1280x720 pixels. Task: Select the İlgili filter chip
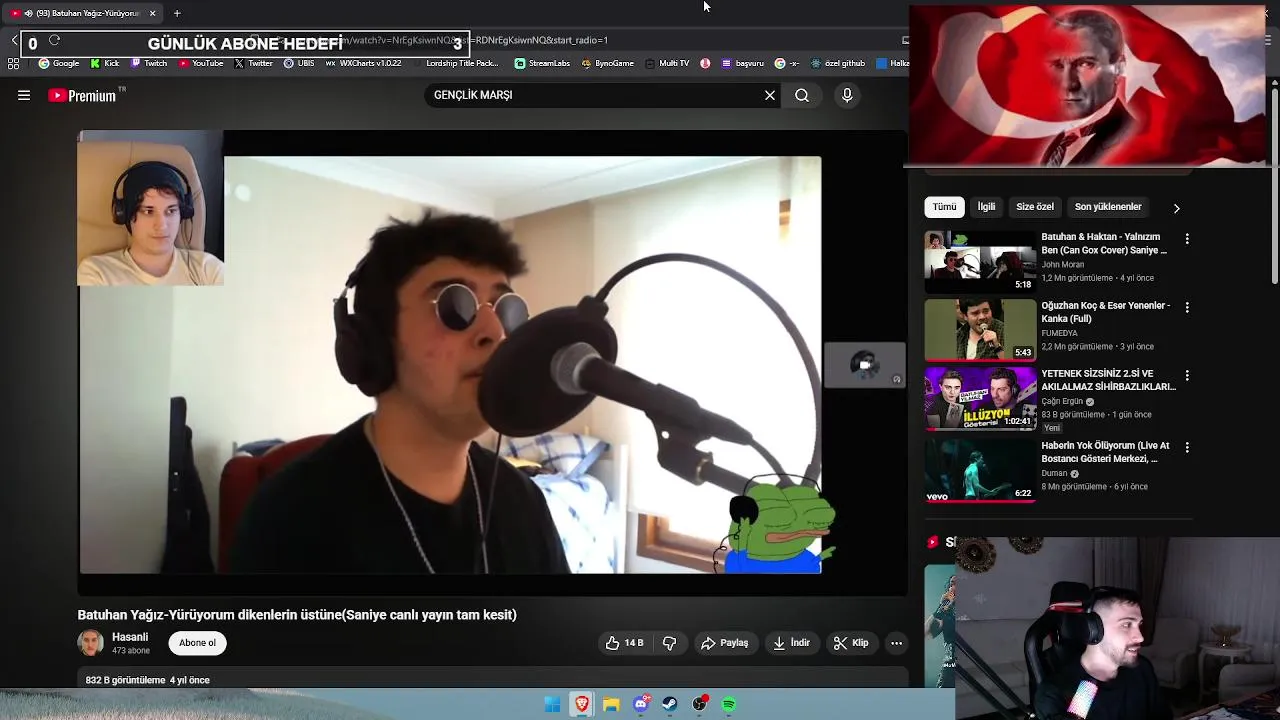(986, 207)
